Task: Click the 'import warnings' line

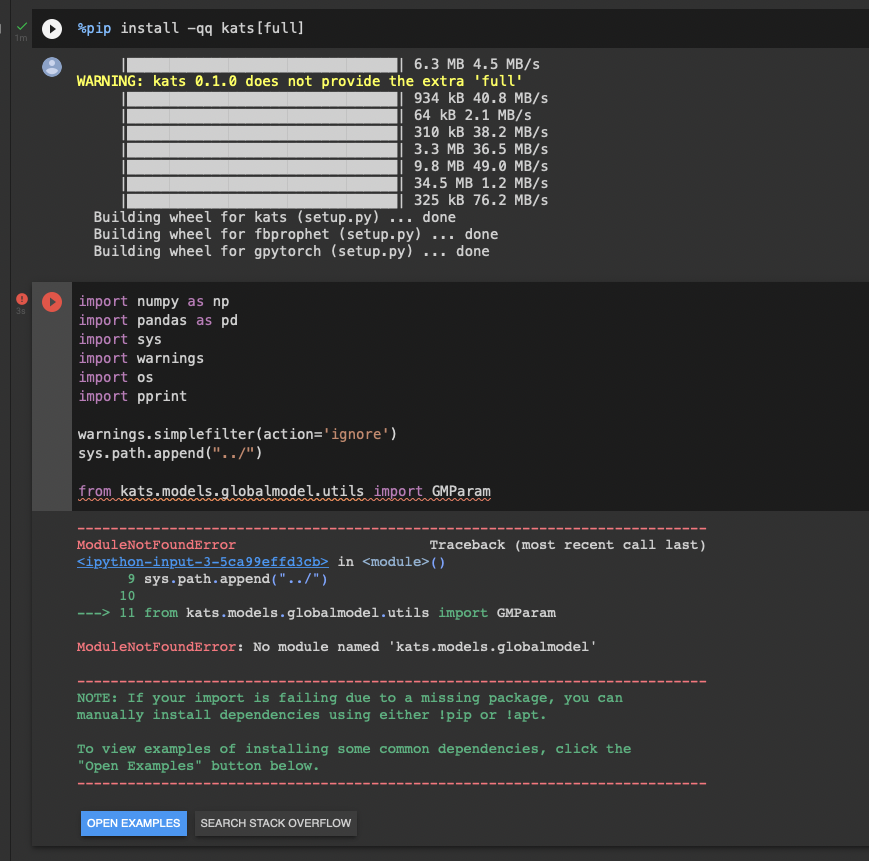Action: coord(141,358)
